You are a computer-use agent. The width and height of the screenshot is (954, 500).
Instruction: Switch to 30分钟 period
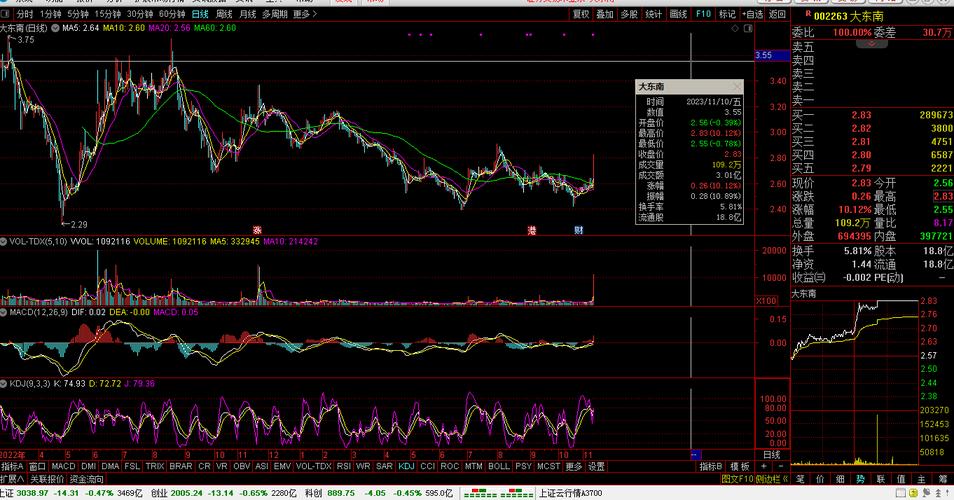click(140, 14)
